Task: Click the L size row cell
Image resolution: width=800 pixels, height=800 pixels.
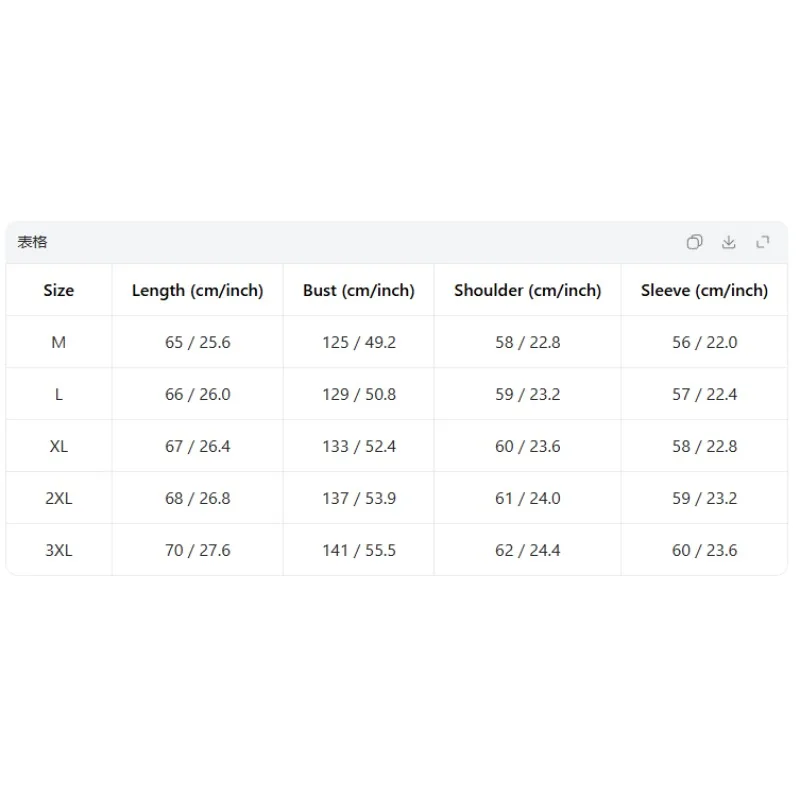Action: (59, 394)
